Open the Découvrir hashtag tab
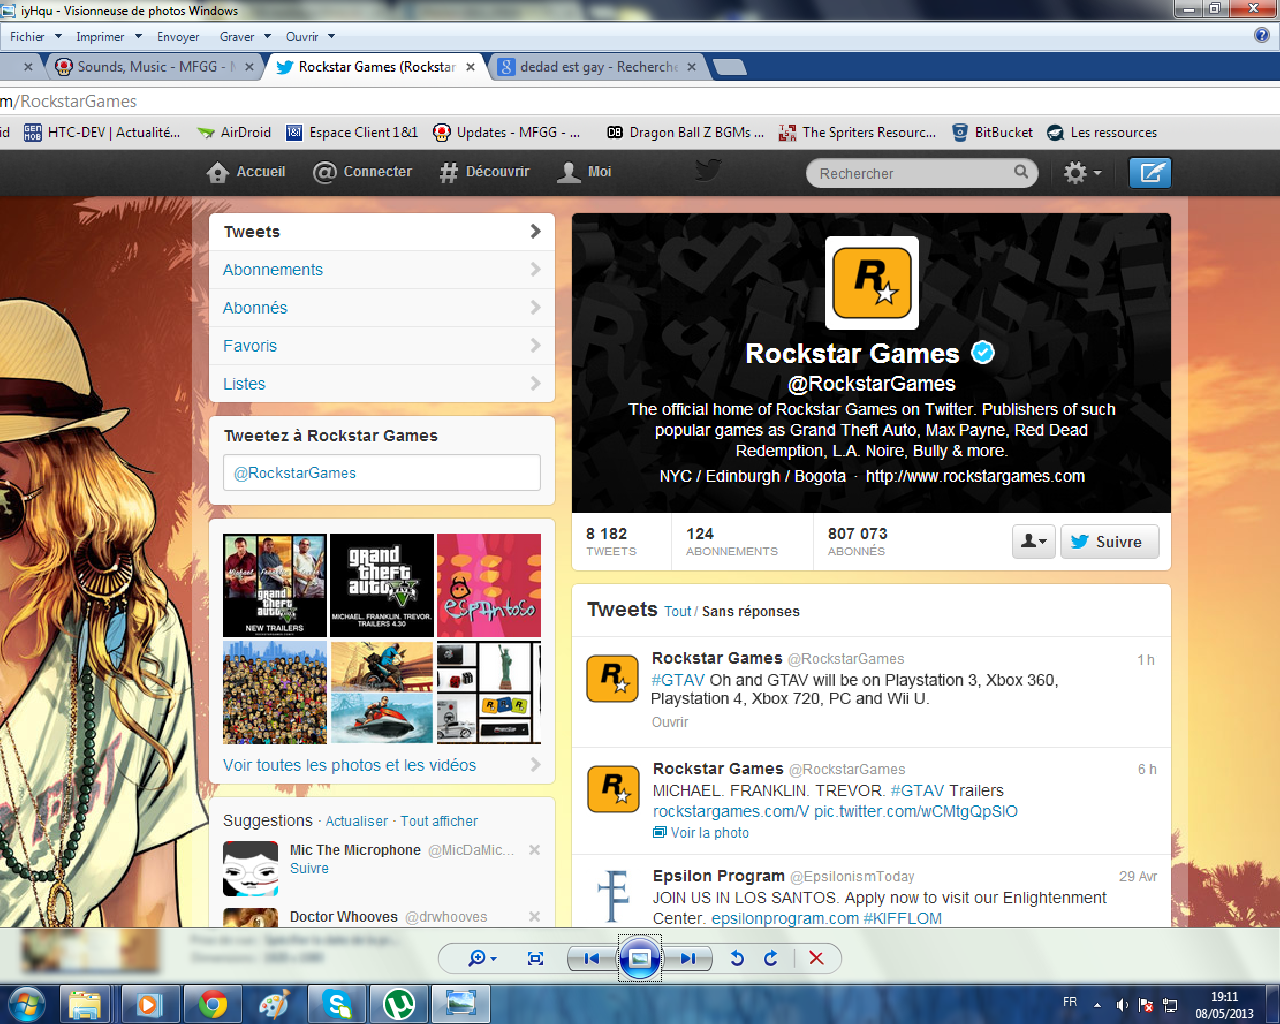Screen dimensions: 1280x1024 tap(485, 172)
